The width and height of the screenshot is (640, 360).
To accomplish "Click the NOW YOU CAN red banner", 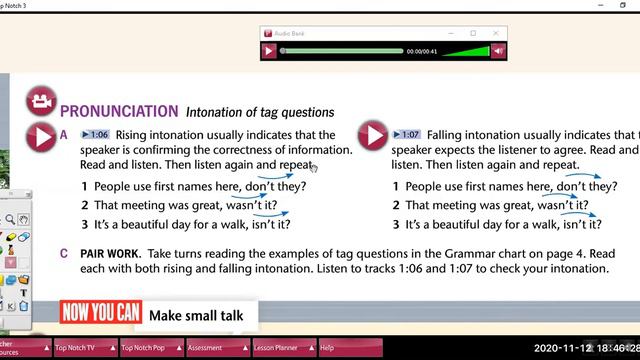I will pos(101,312).
